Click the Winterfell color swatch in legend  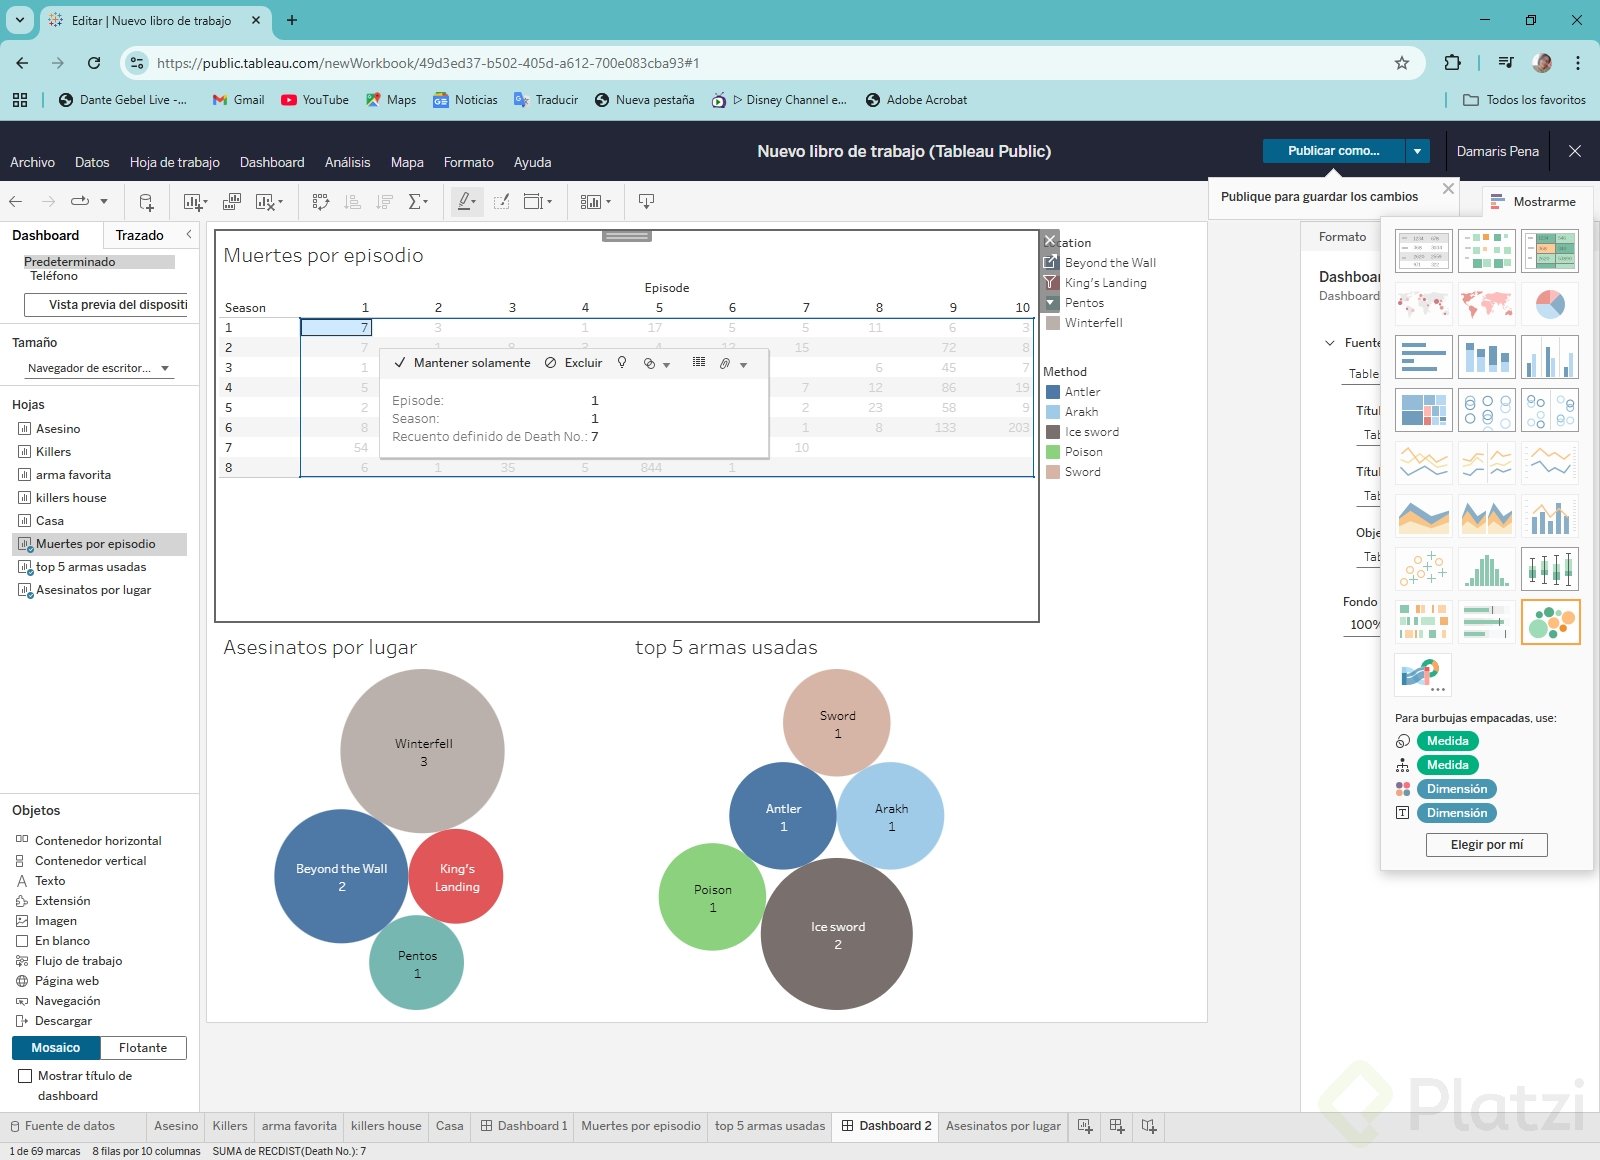tap(1052, 323)
